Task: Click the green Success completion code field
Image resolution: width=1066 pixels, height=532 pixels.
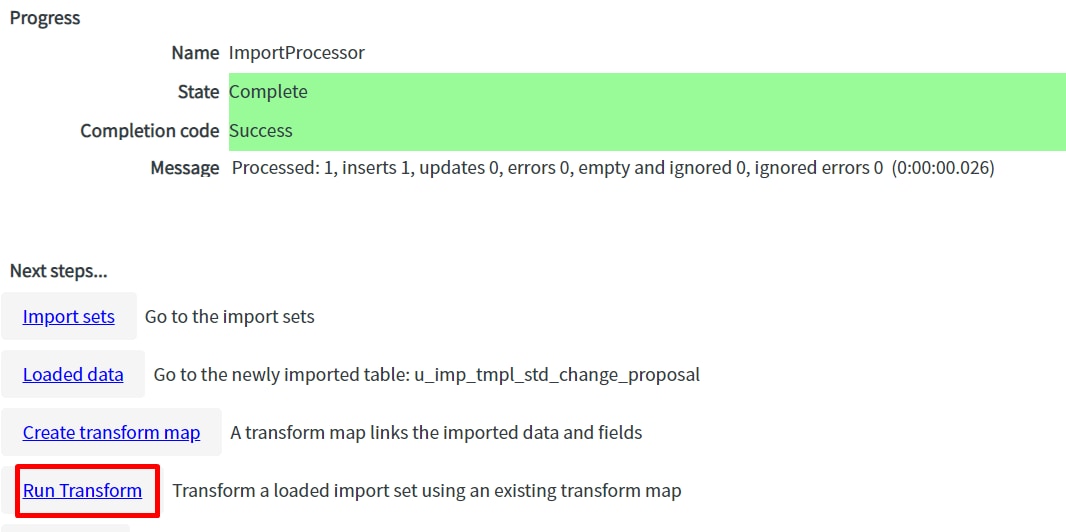Action: [647, 130]
